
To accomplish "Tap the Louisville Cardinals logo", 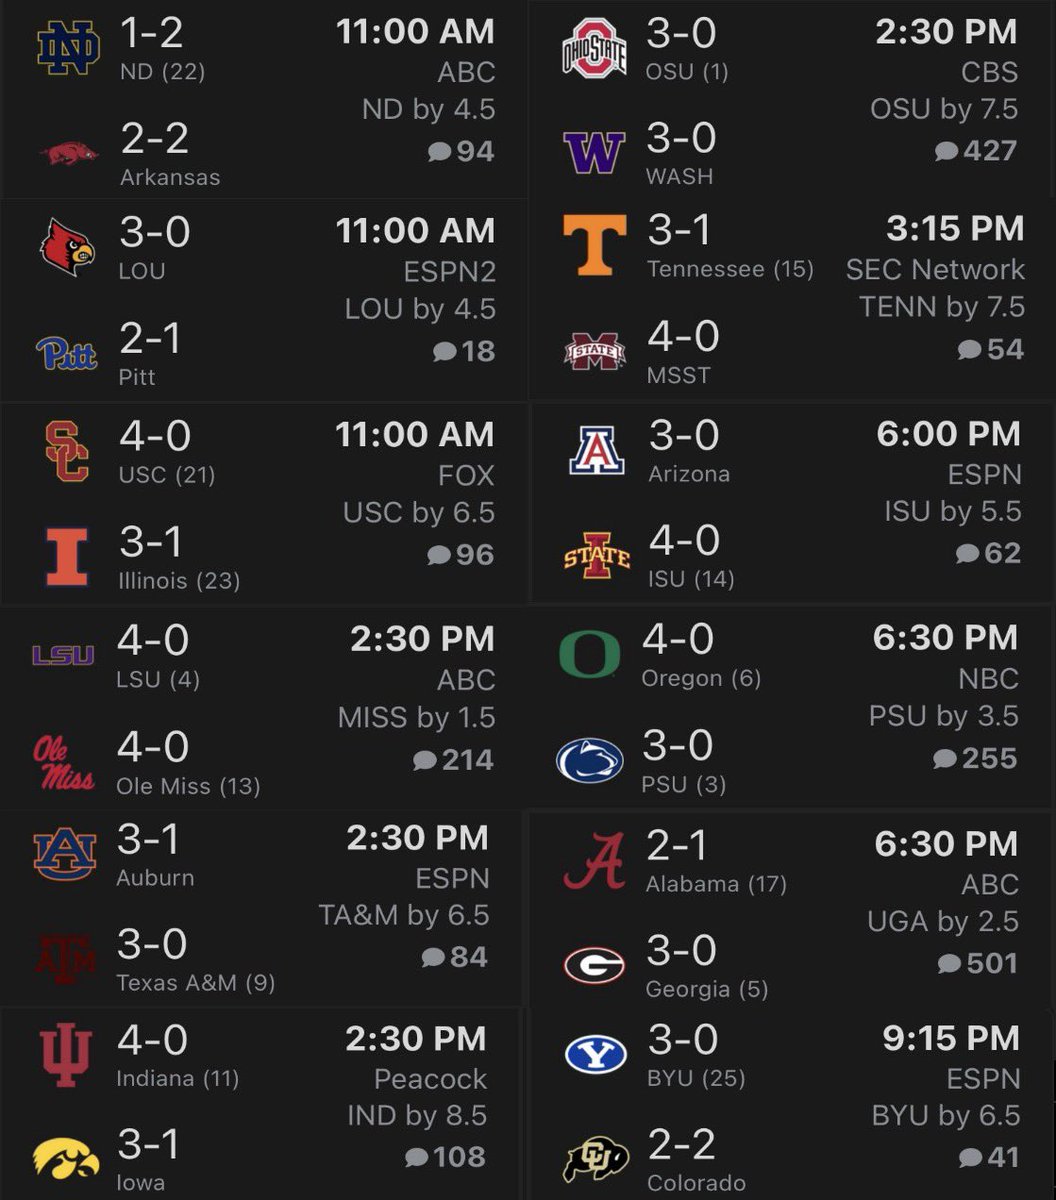I will click(67, 247).
